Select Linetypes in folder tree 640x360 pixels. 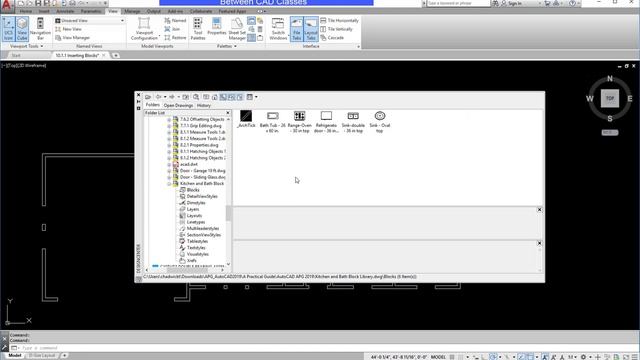click(196, 222)
